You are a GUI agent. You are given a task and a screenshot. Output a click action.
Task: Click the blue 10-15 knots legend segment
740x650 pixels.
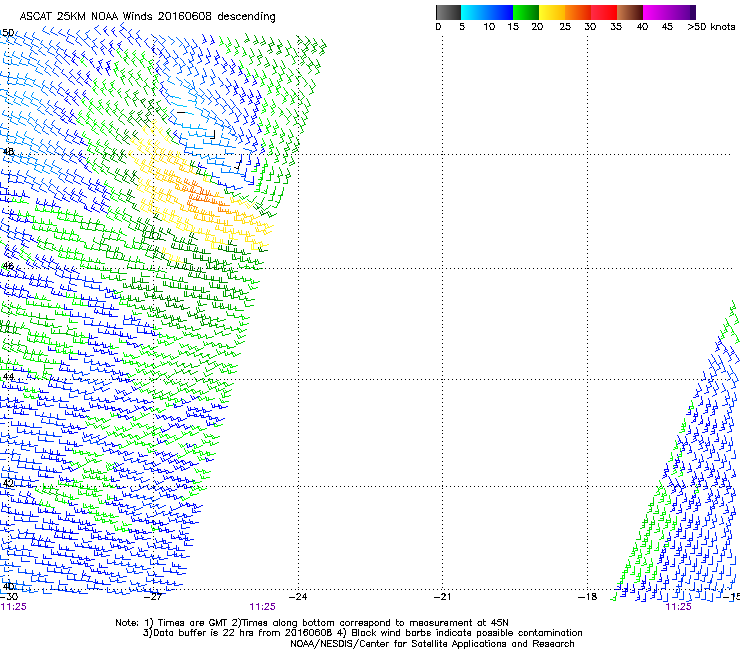(x=500, y=12)
